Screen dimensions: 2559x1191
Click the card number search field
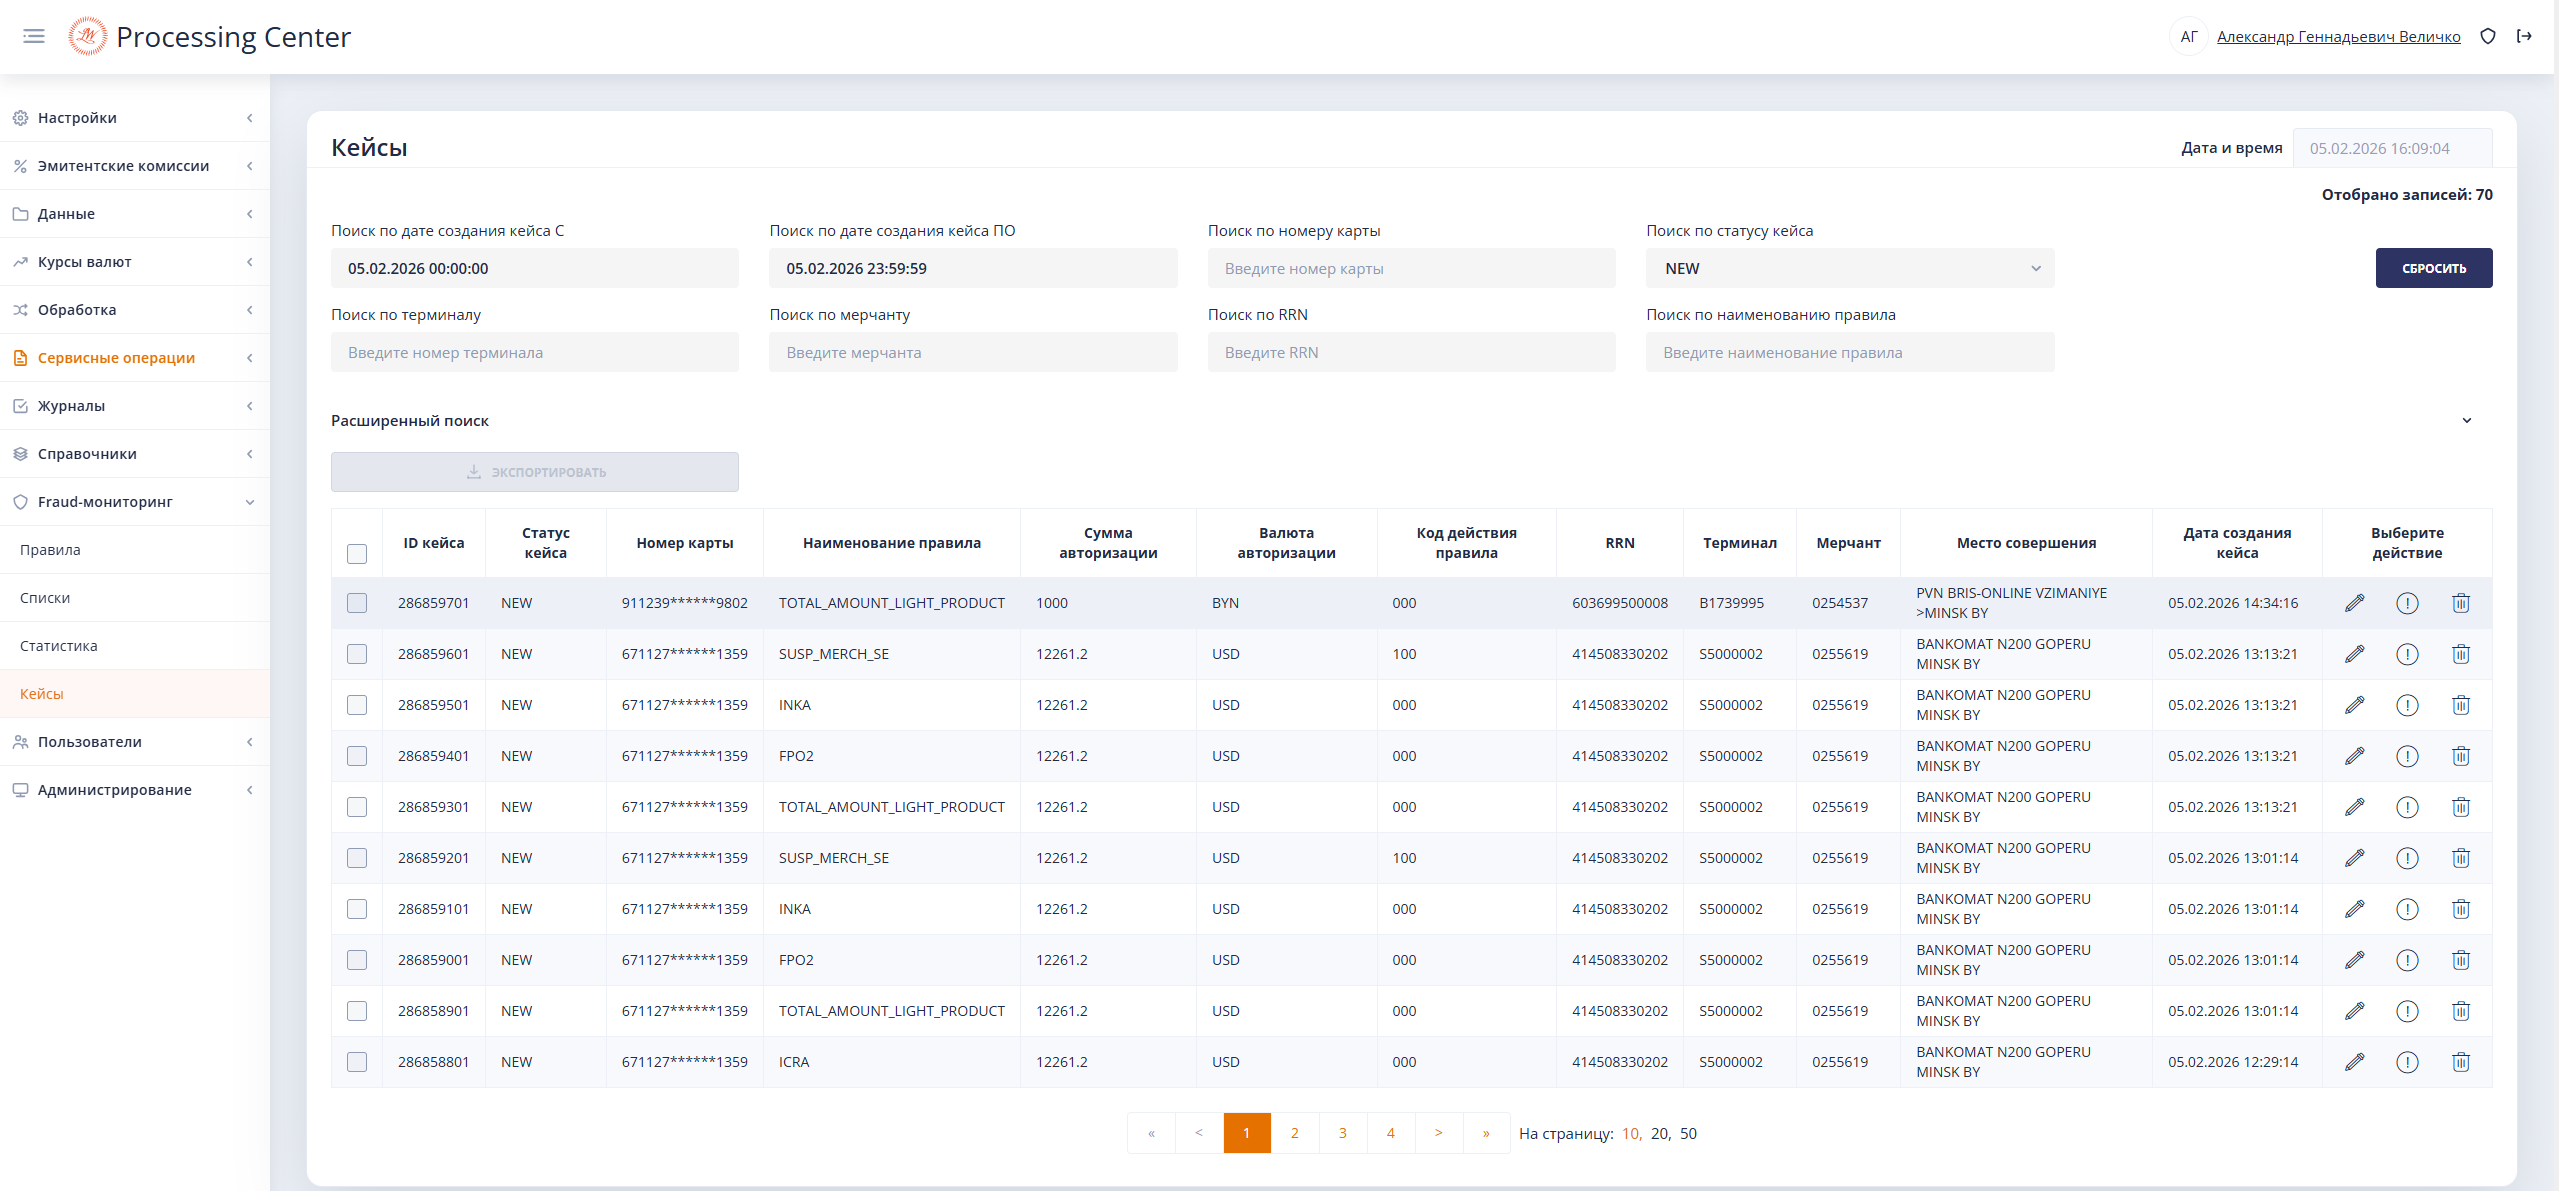tap(1410, 268)
